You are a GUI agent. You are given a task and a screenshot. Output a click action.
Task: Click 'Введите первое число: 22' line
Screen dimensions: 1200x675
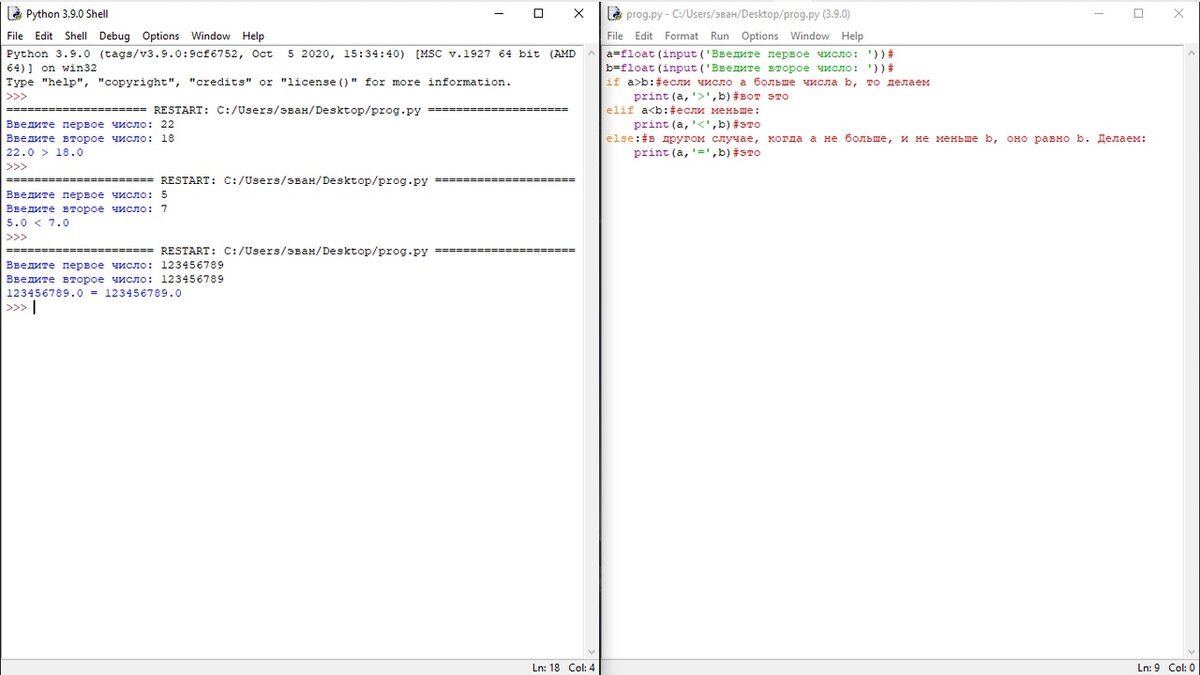pos(90,125)
